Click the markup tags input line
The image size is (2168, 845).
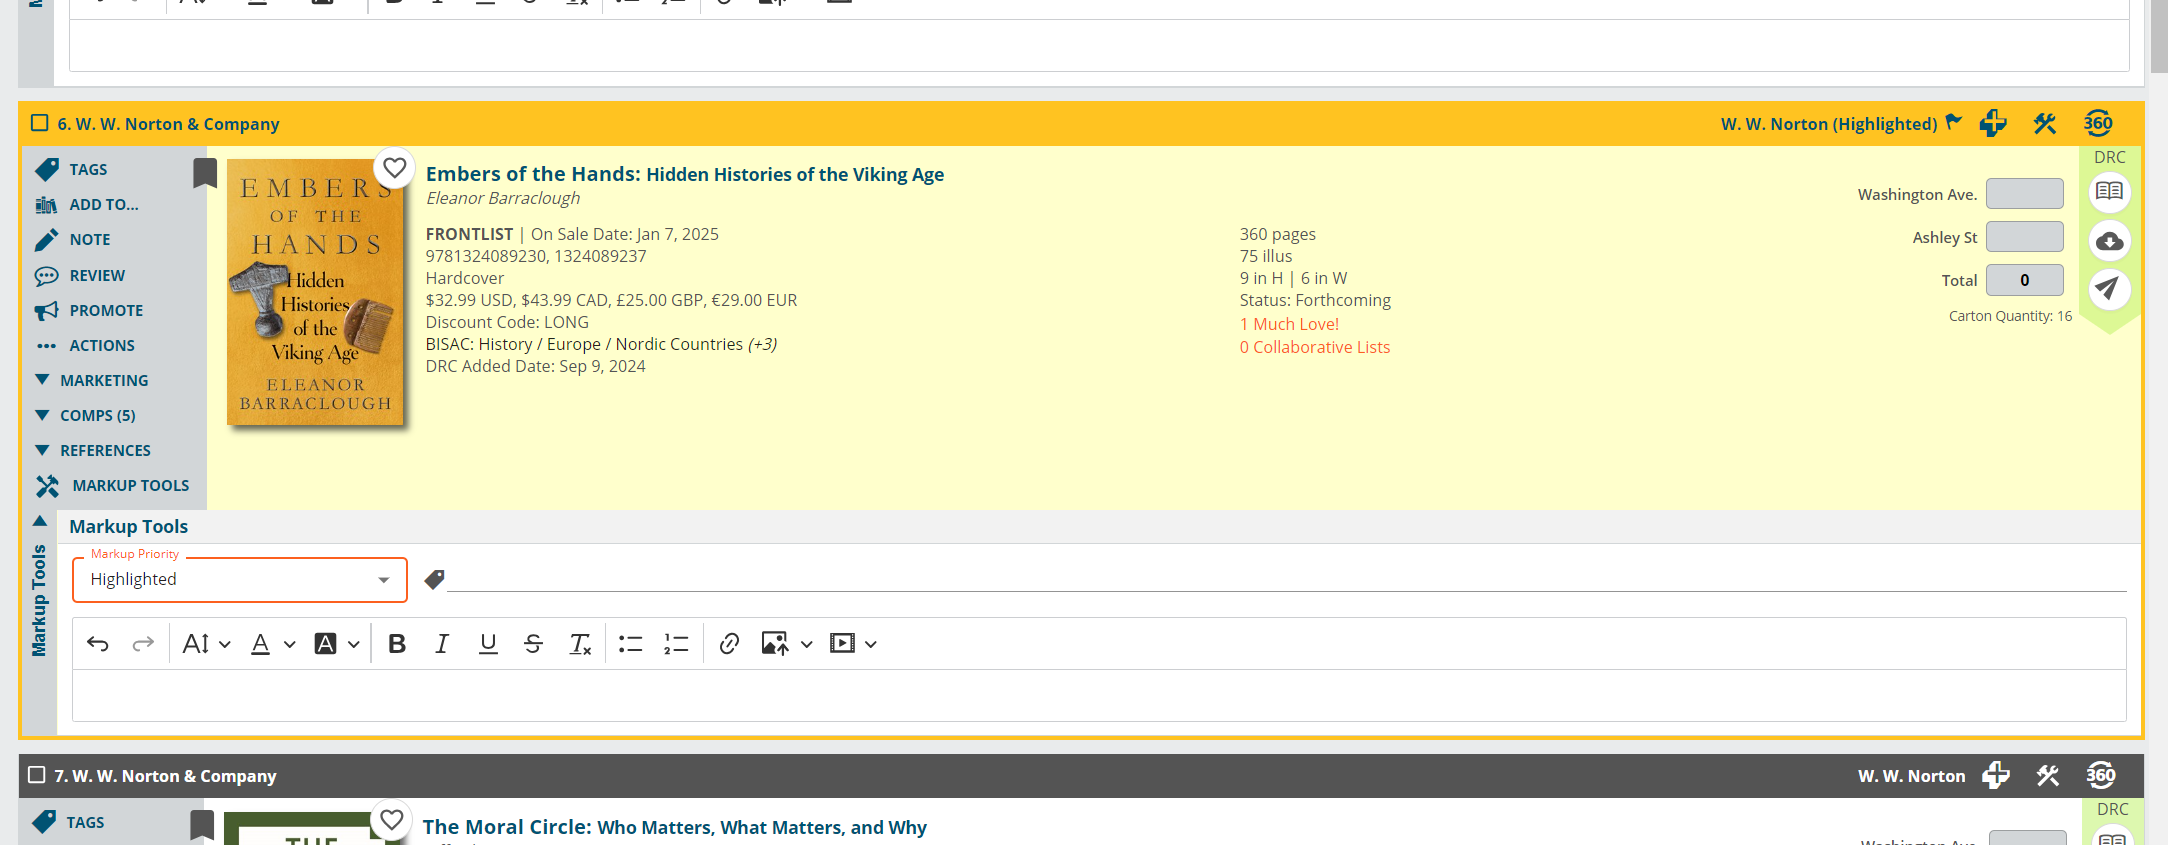click(1286, 579)
